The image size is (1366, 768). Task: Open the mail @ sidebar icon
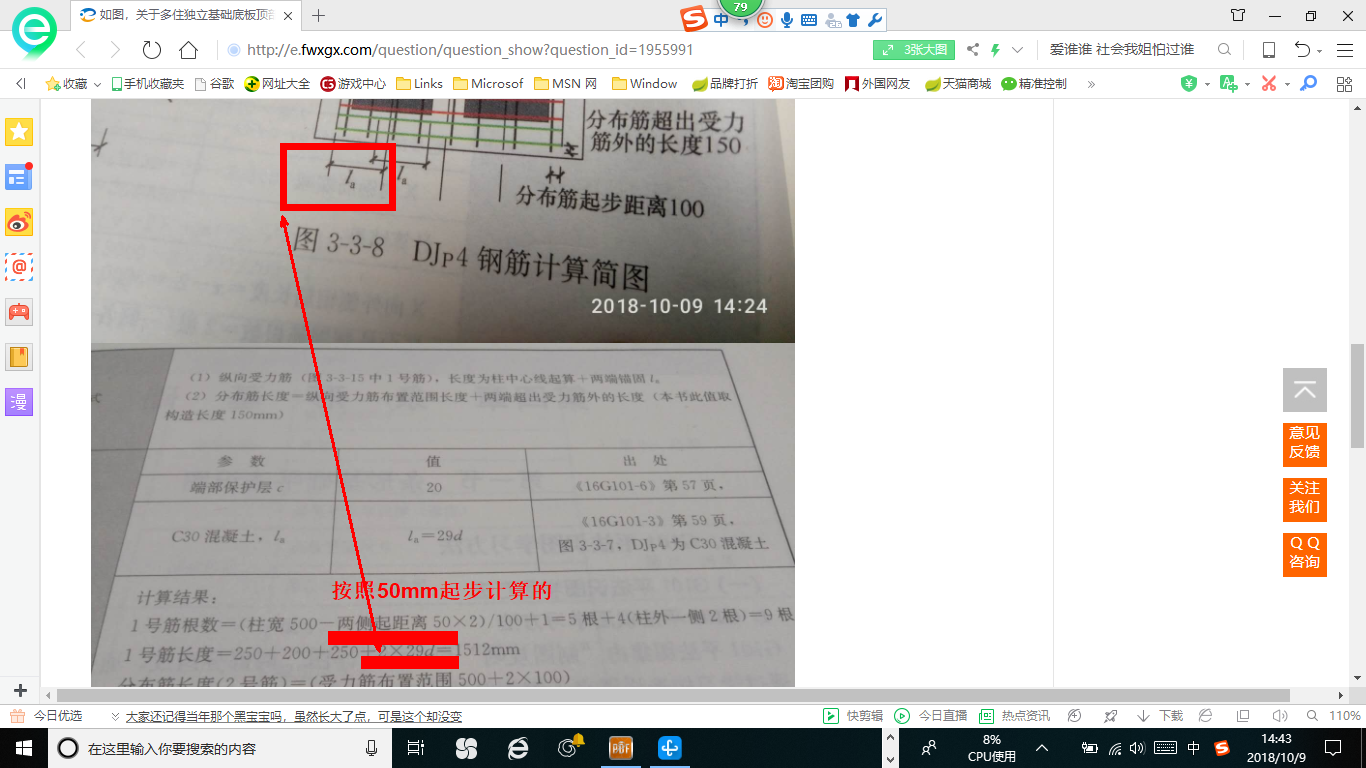tap(19, 267)
